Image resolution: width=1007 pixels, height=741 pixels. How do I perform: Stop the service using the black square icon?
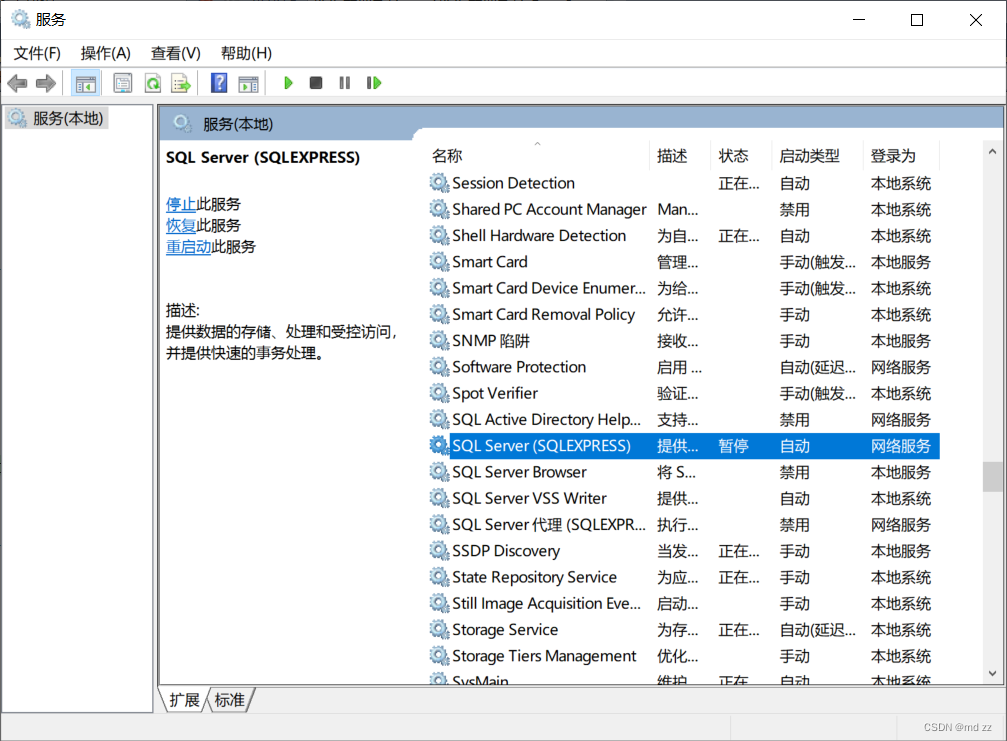click(x=315, y=82)
